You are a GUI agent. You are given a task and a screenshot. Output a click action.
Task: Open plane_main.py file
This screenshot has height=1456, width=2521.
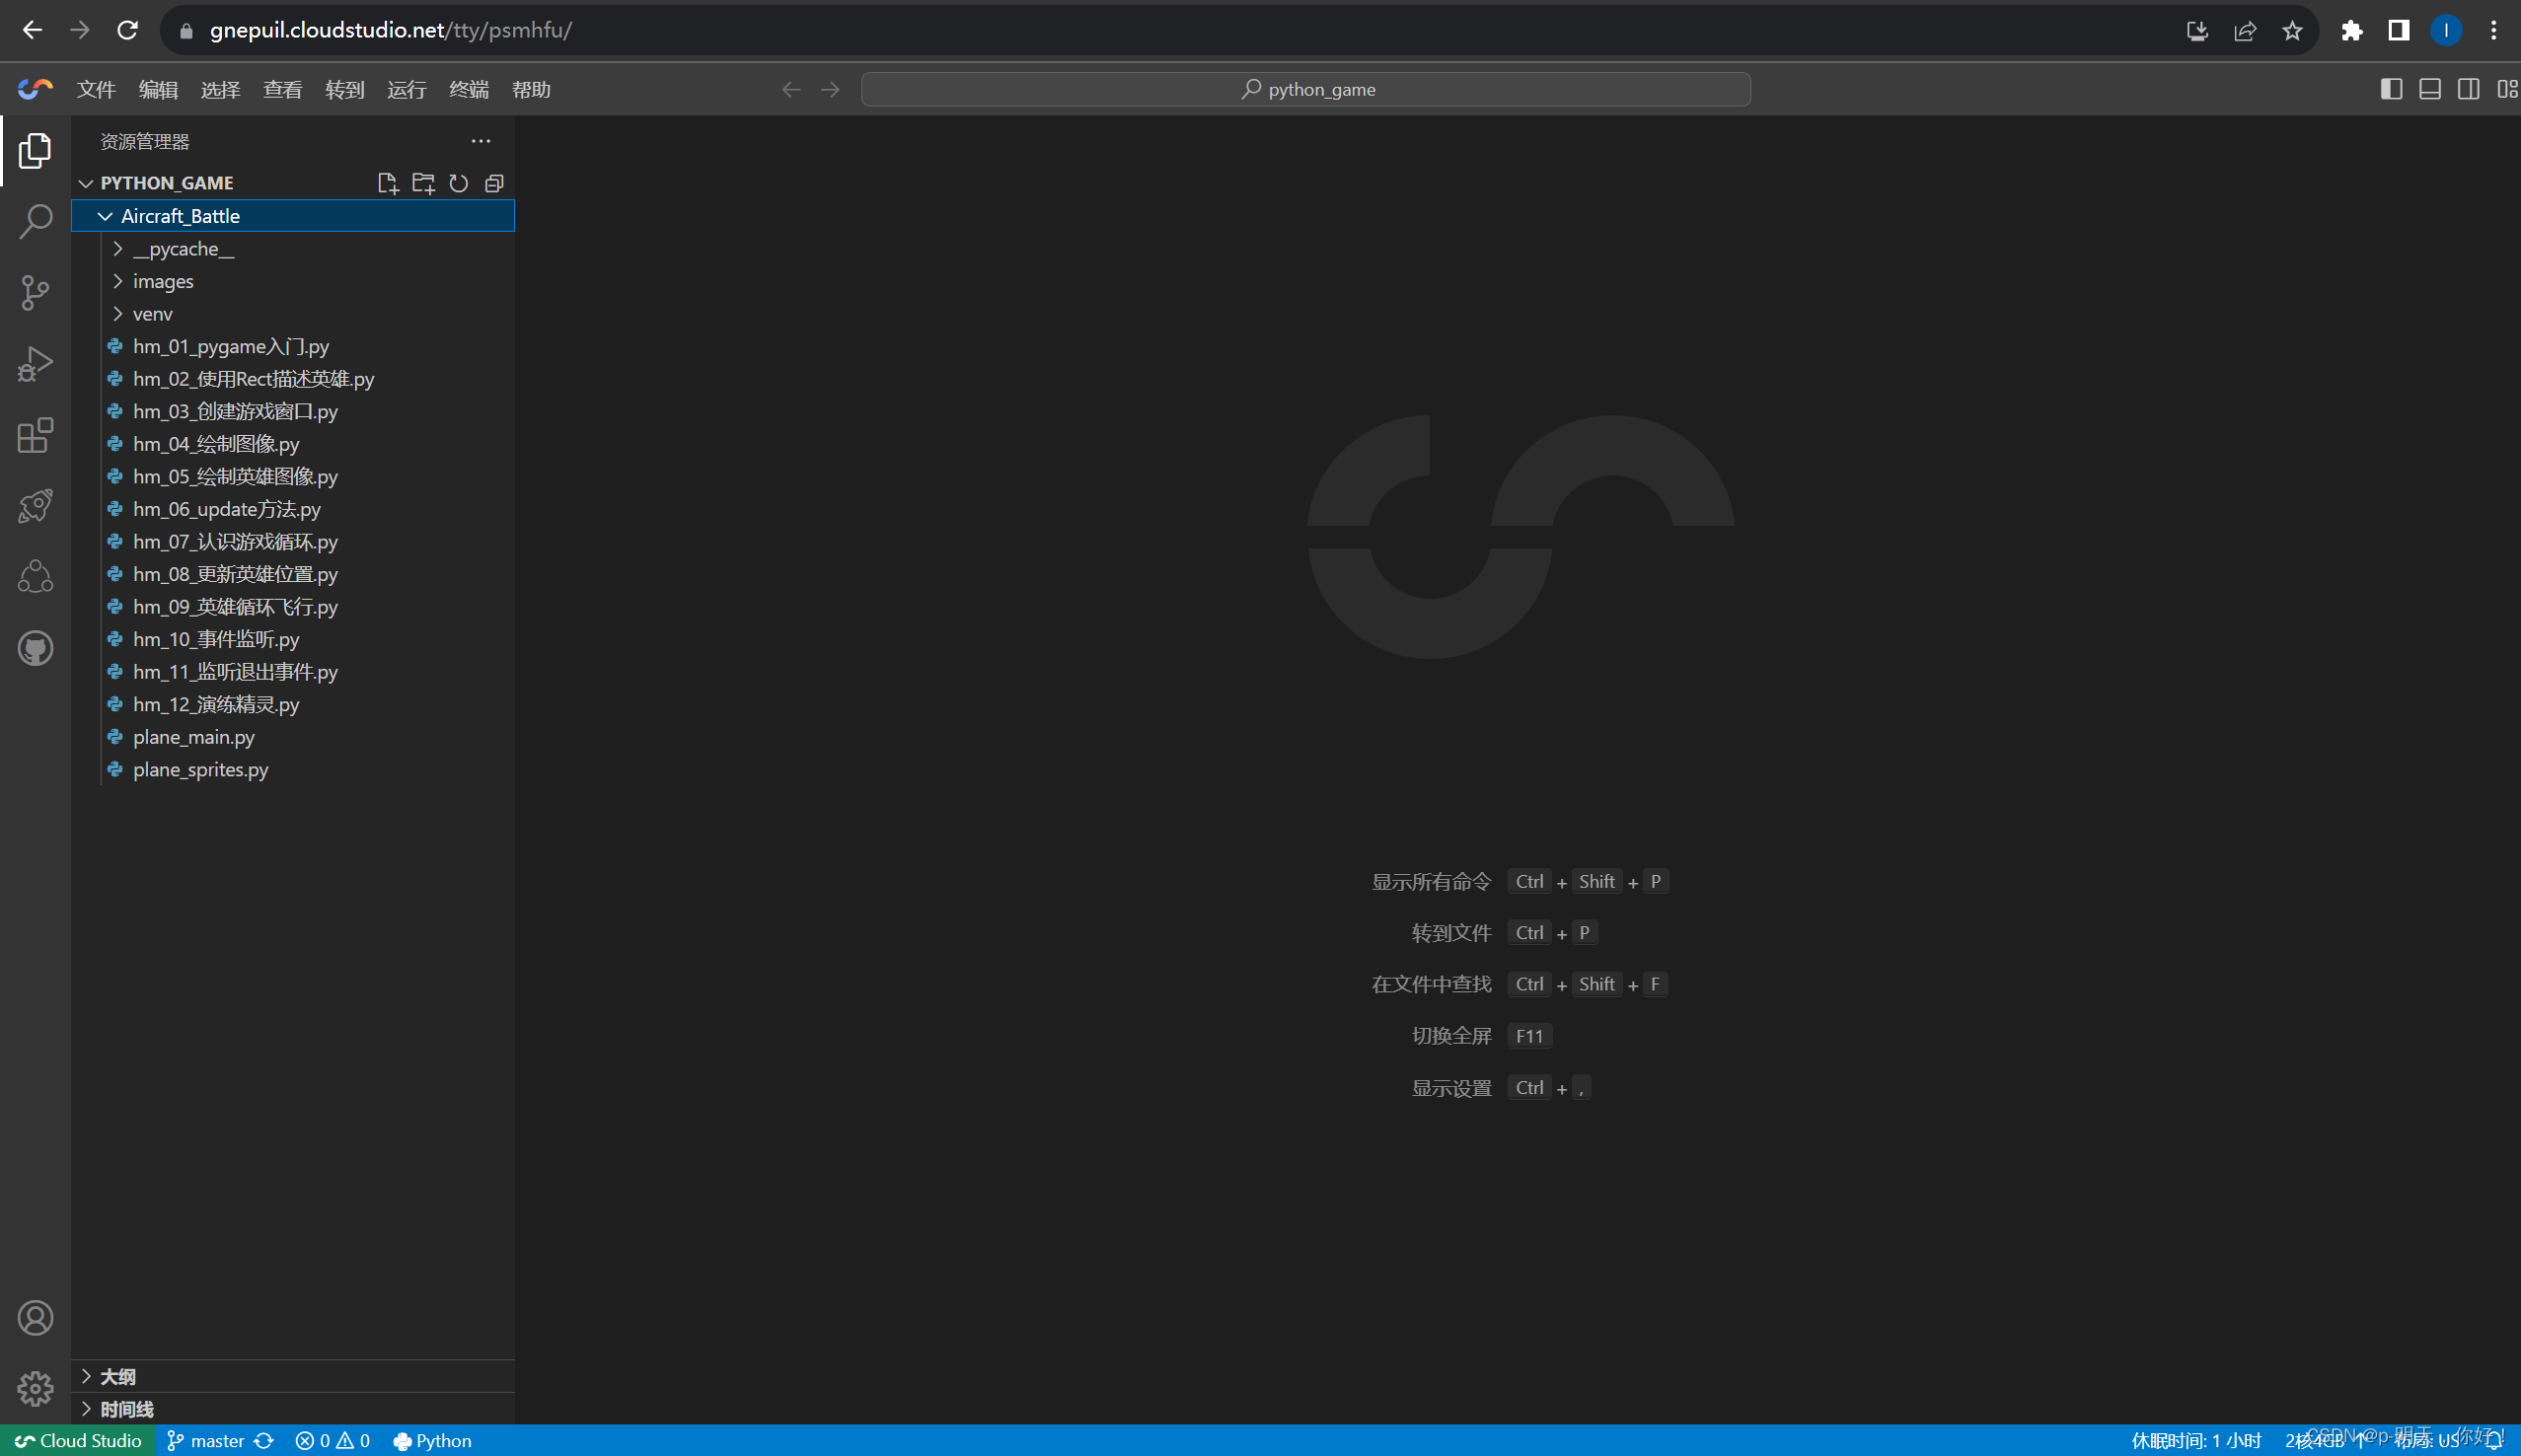tap(194, 737)
